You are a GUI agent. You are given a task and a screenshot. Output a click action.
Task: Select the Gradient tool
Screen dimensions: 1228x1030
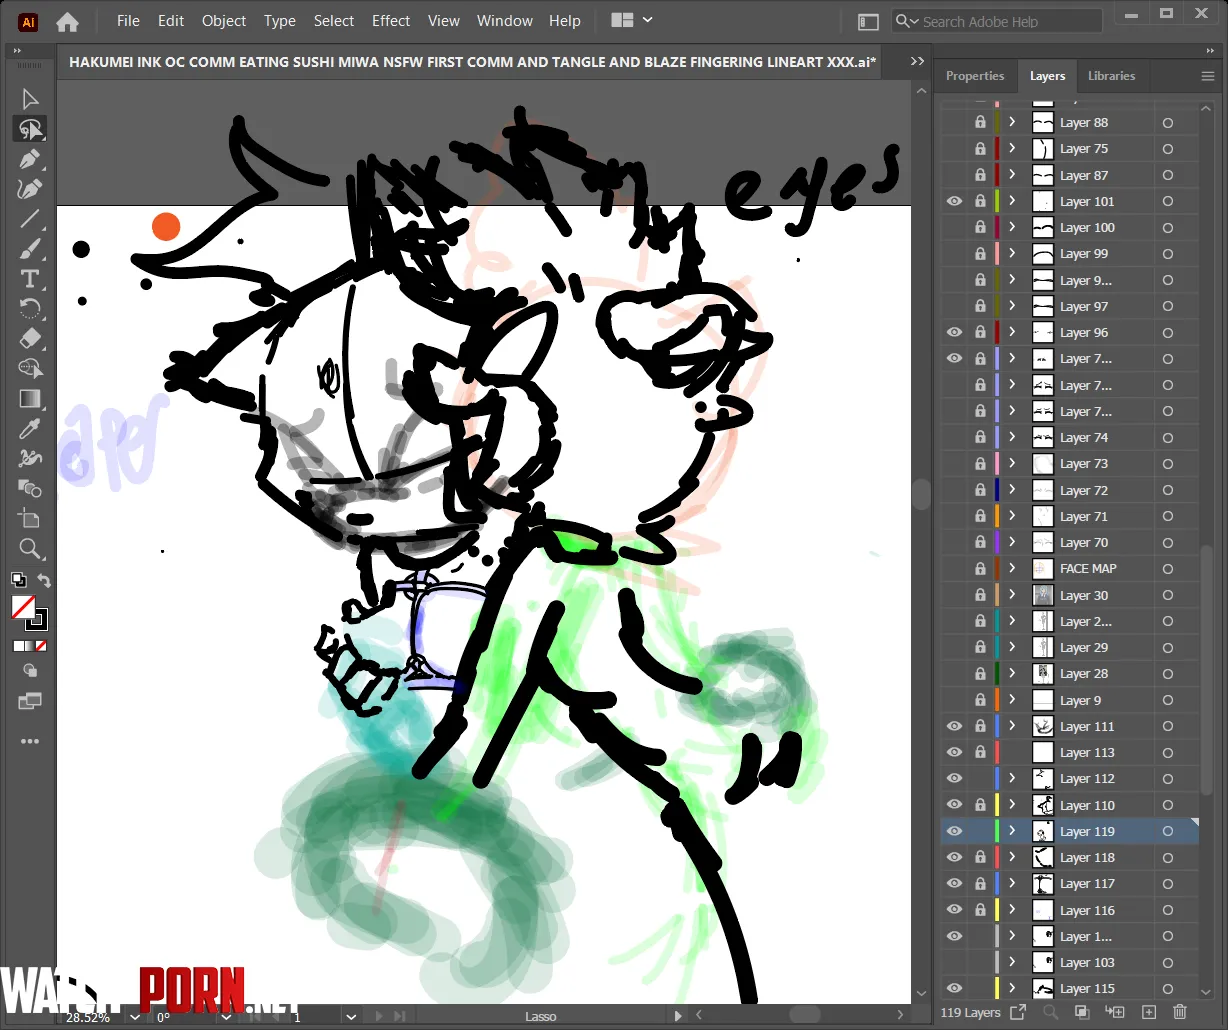(30, 398)
